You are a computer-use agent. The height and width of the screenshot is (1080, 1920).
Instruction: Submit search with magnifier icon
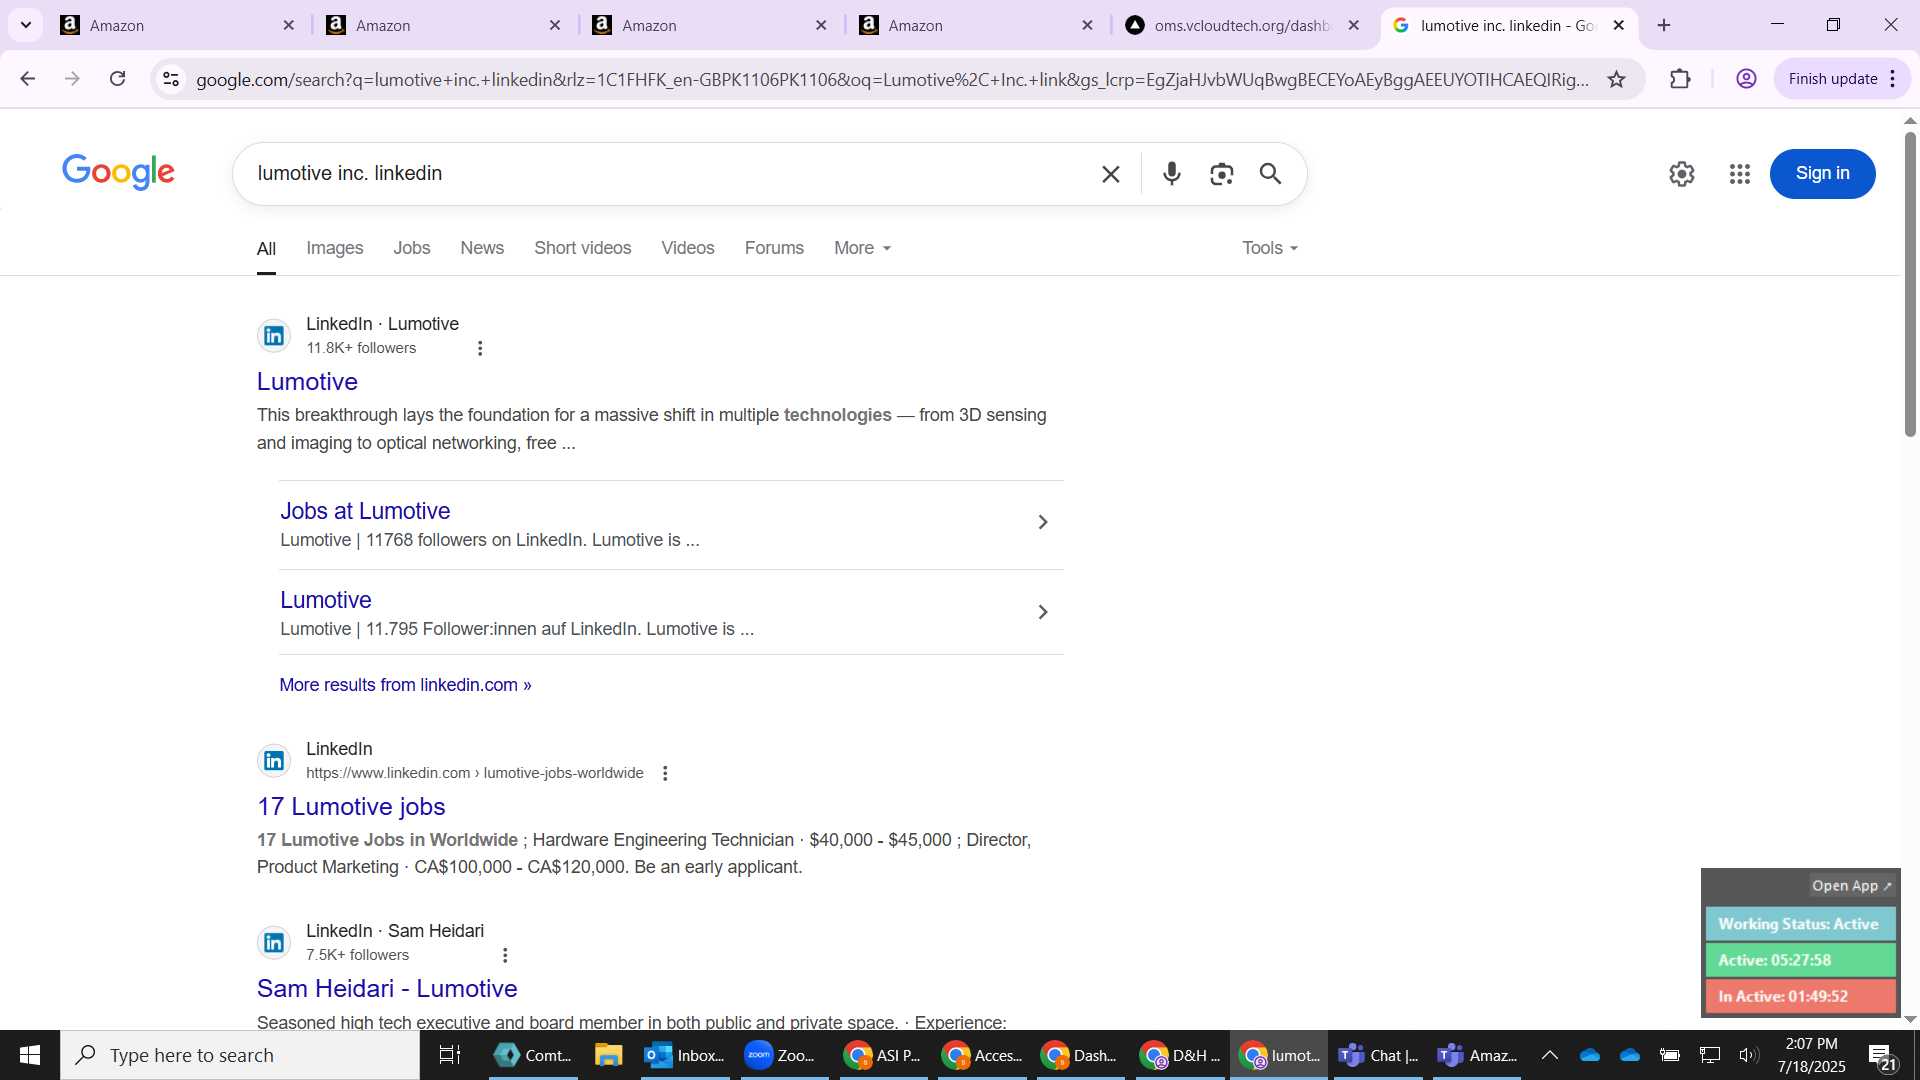tap(1270, 174)
